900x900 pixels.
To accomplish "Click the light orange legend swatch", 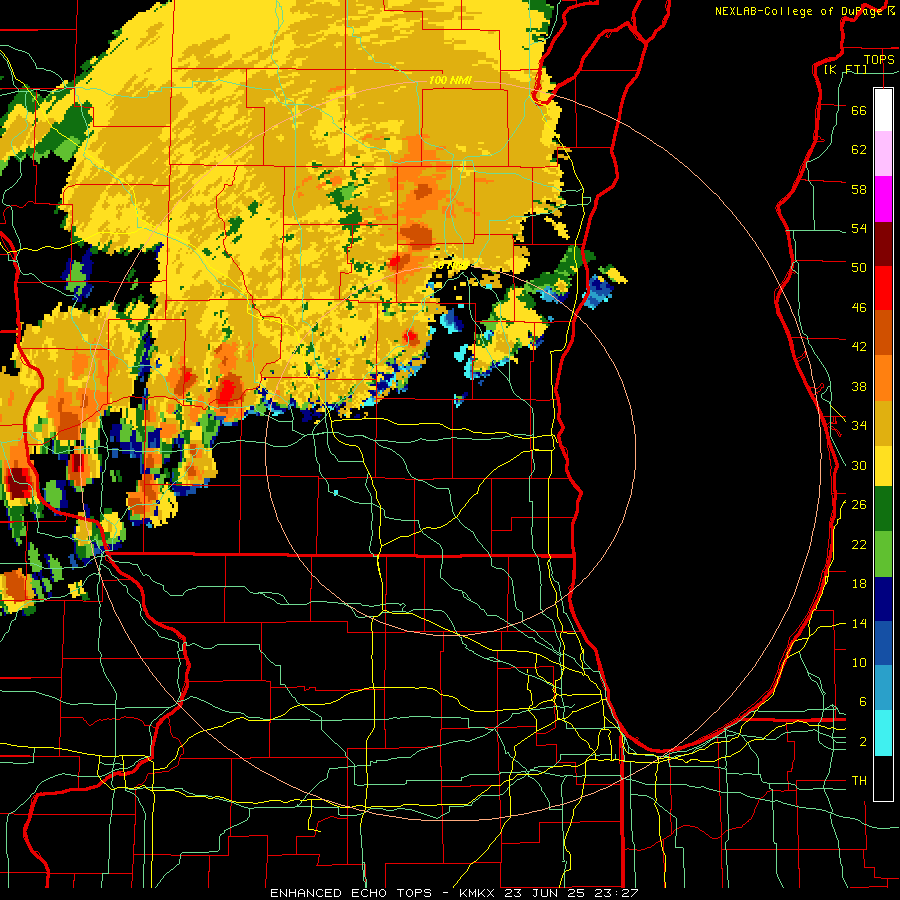I will click(883, 378).
